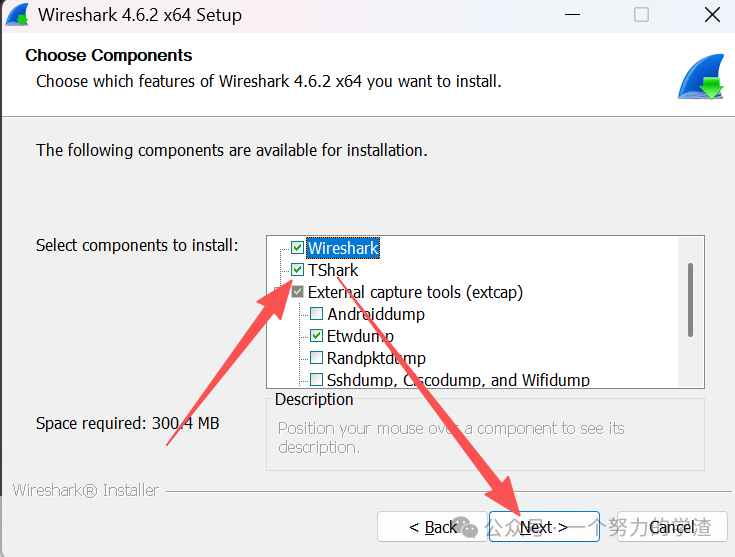Screen dimensions: 735x557
Task: Collapse the External capture tools tree node
Action: pyautogui.click(x=279, y=292)
